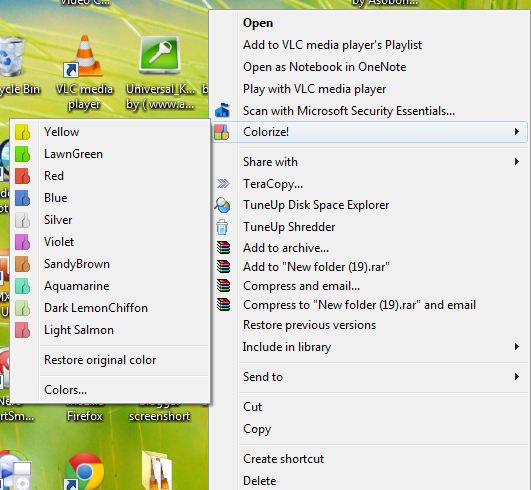
Task: Click the Light Salmon folder icon
Action: point(22,330)
